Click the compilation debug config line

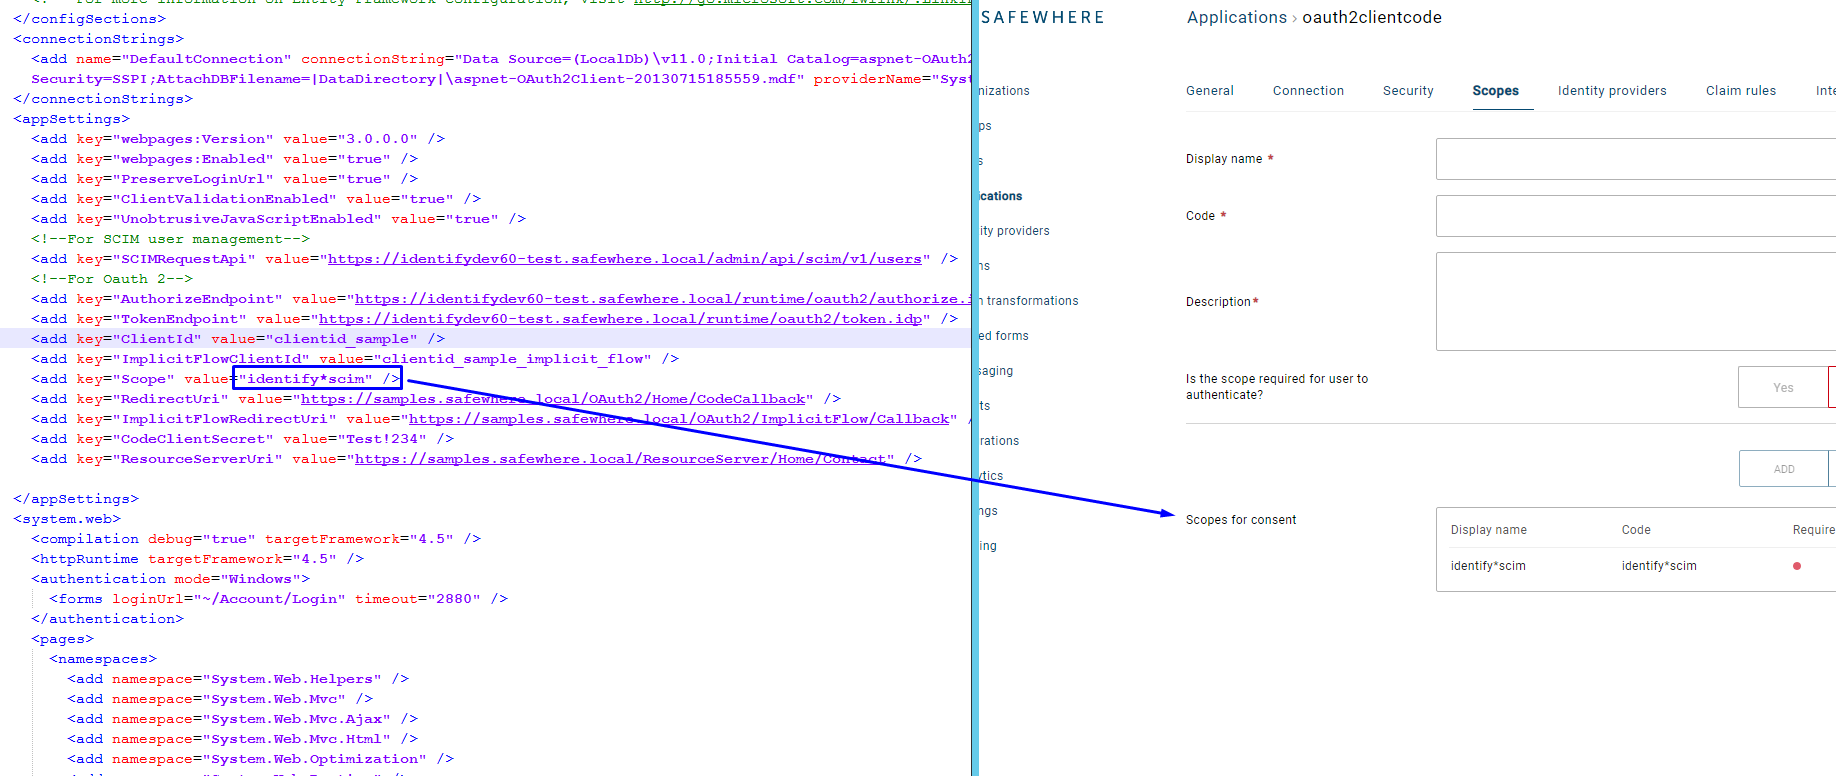click(x=256, y=539)
